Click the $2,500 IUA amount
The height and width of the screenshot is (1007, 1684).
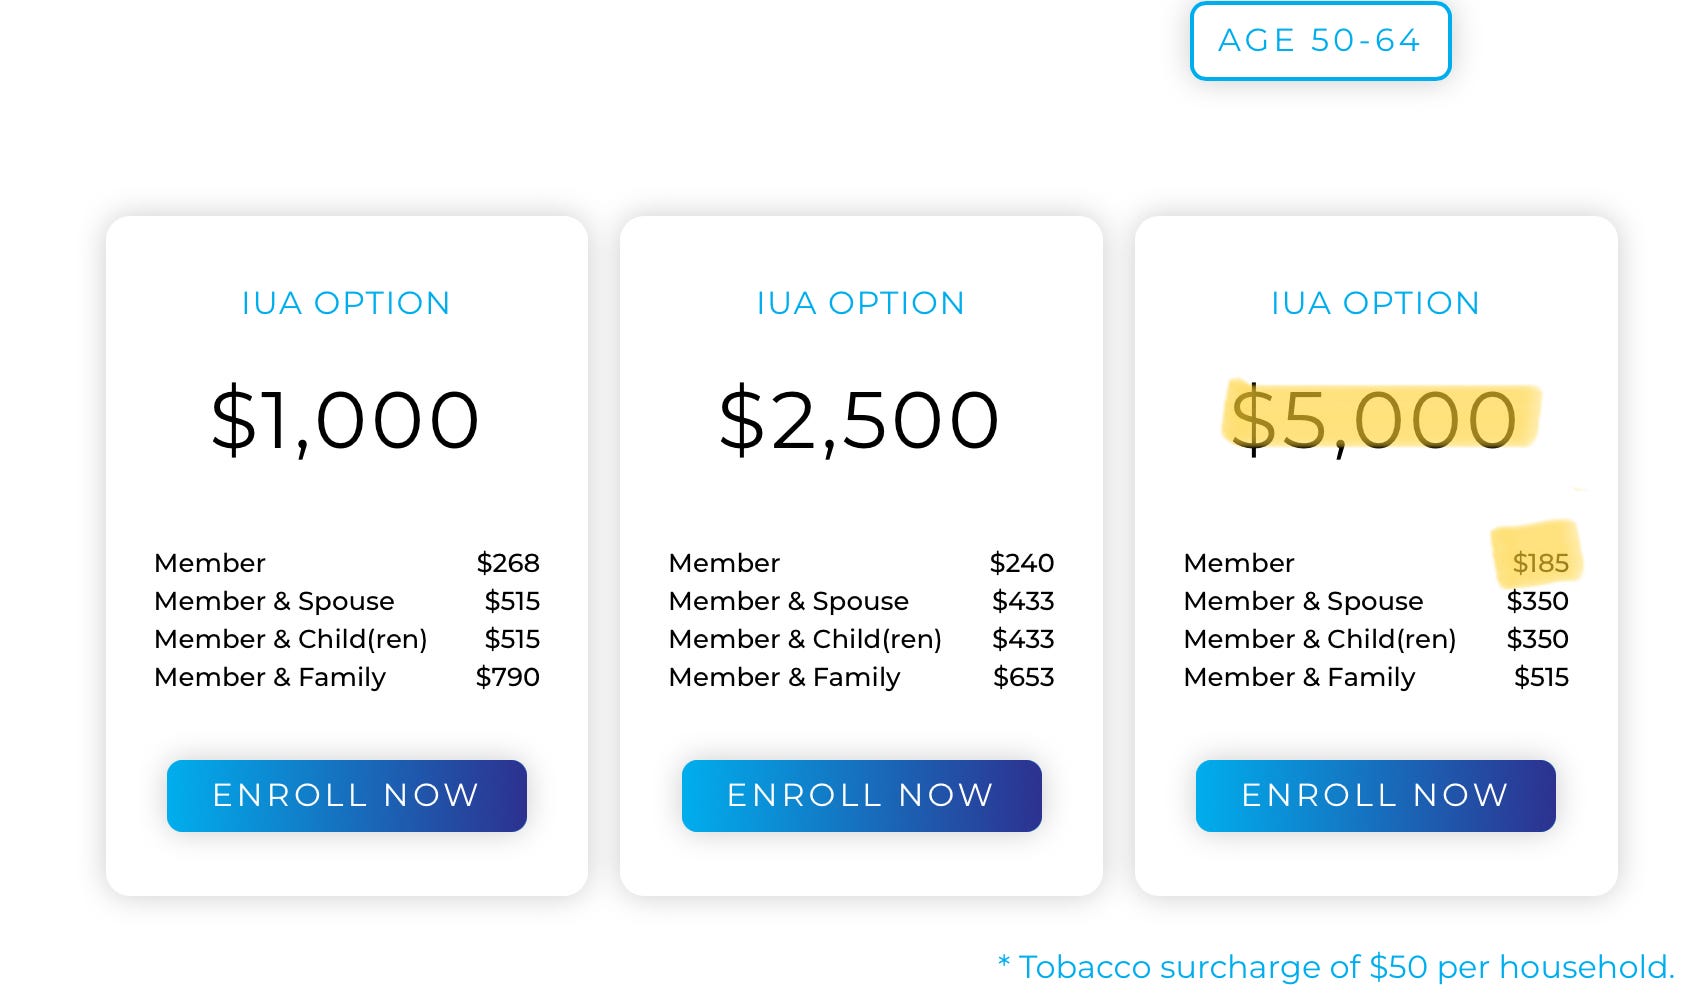pos(860,420)
